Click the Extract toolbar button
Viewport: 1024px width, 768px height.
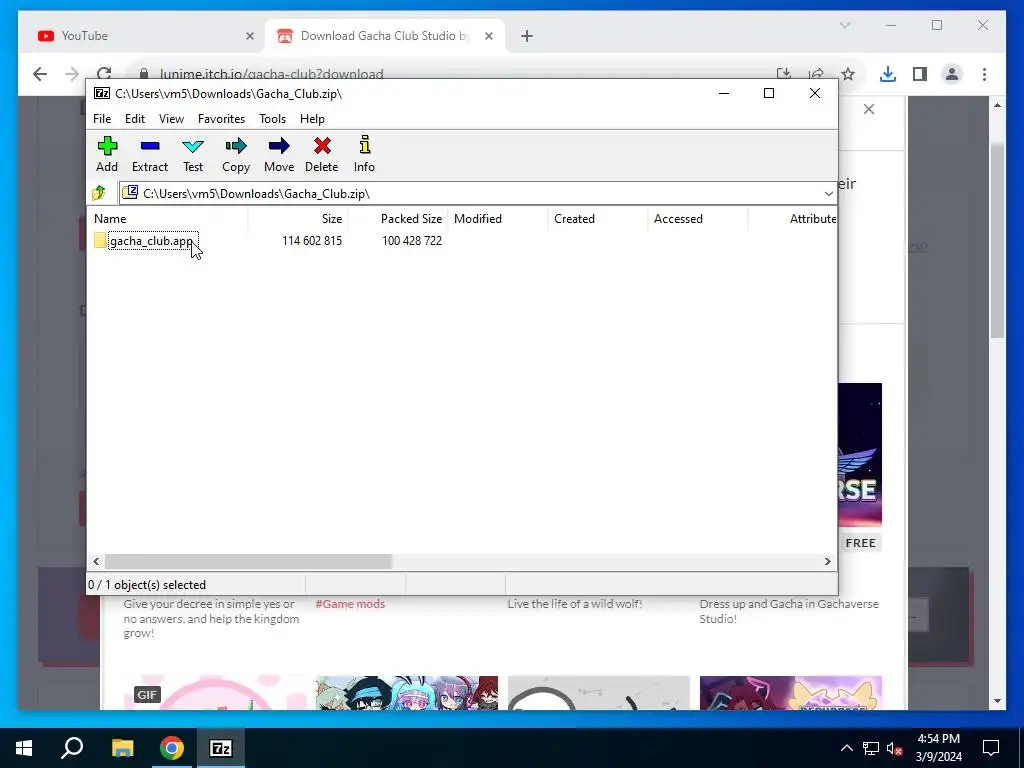pyautogui.click(x=150, y=154)
